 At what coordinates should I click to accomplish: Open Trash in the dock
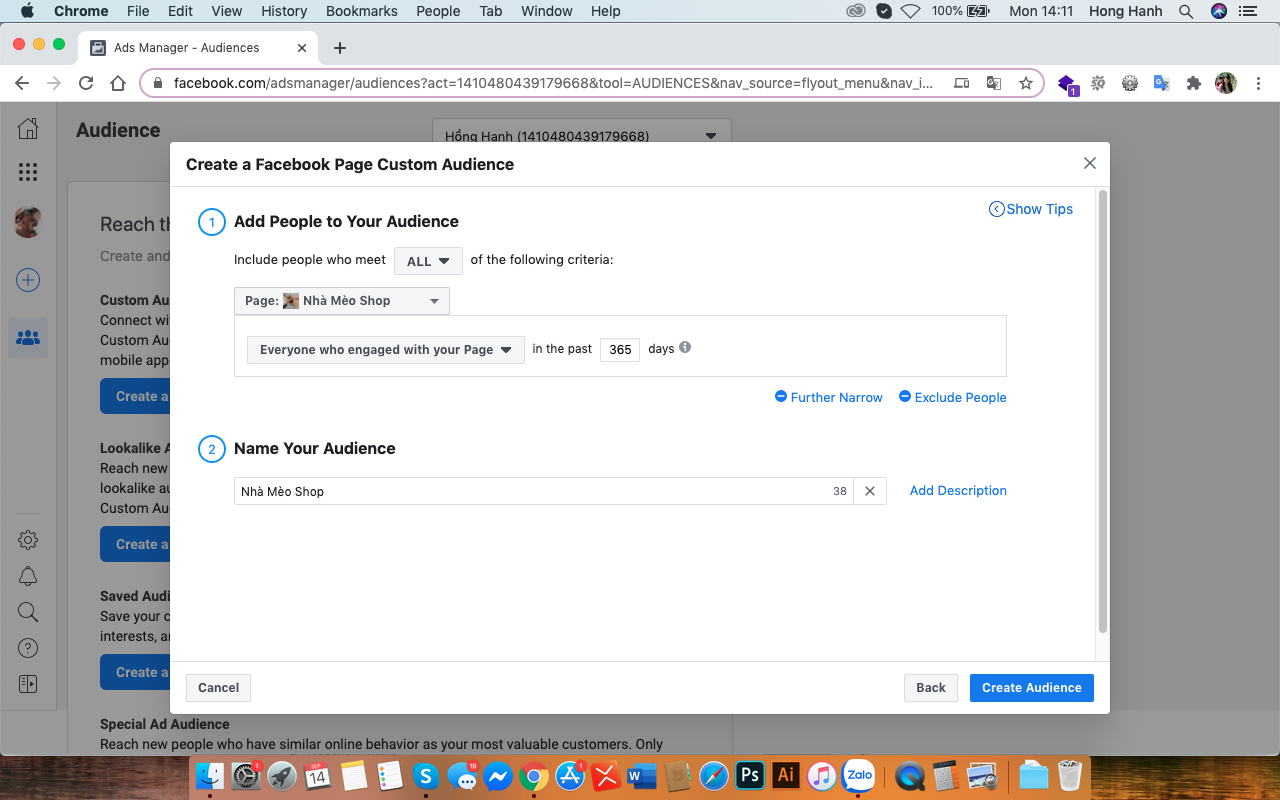[1070, 775]
